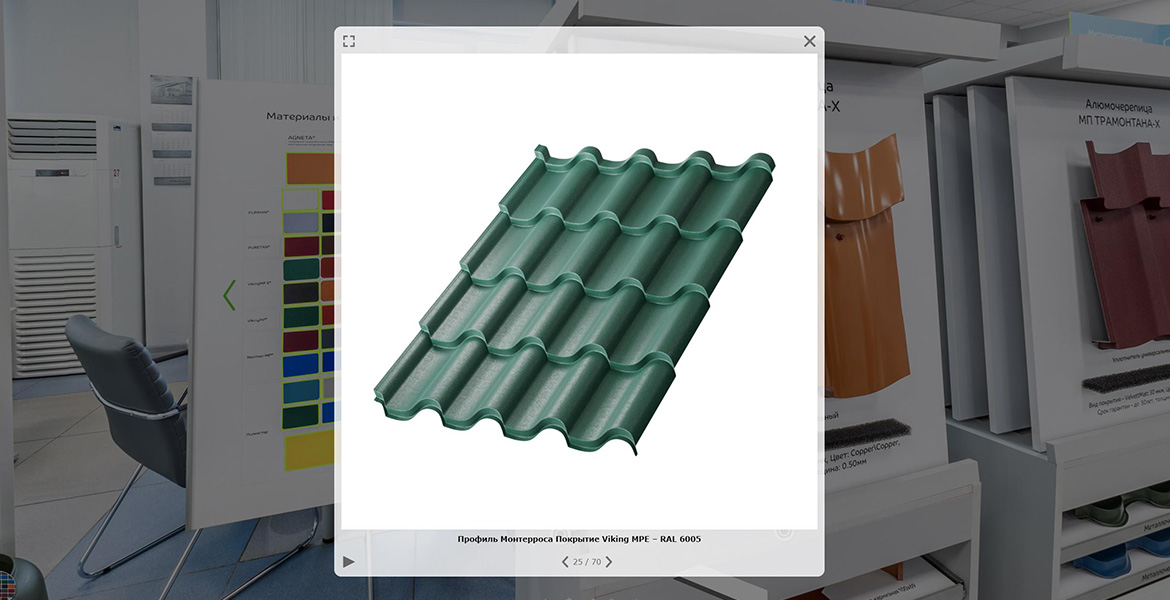Pick the bright blue swatch on the materials board
Image resolution: width=1170 pixels, height=600 pixels.
click(x=300, y=365)
